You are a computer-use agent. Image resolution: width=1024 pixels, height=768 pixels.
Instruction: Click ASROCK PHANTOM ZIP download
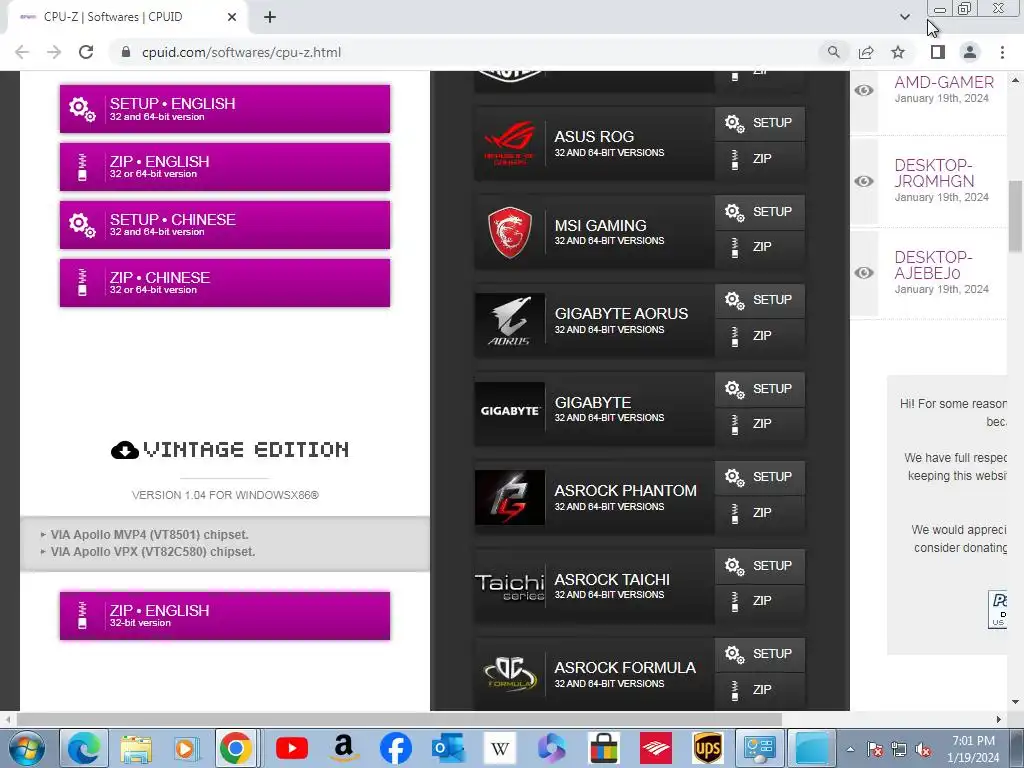[760, 513]
